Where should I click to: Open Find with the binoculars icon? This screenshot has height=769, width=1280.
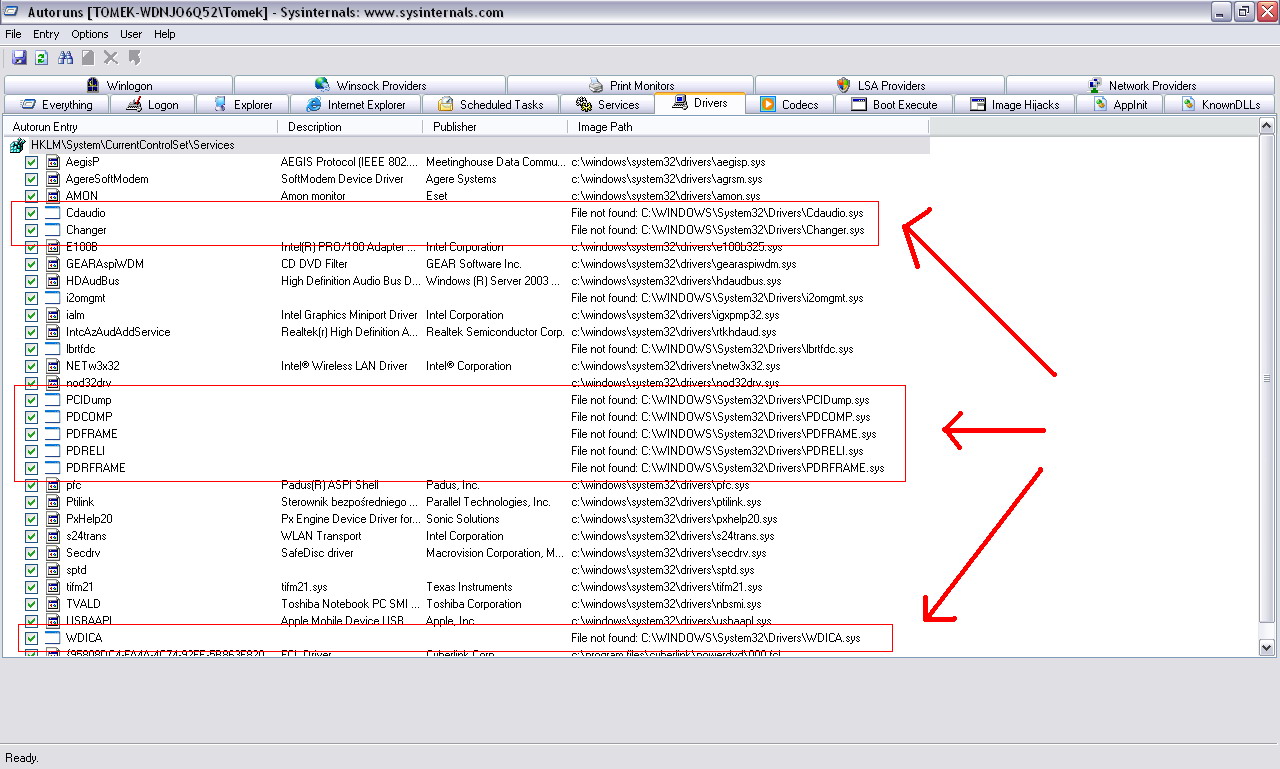pos(66,58)
